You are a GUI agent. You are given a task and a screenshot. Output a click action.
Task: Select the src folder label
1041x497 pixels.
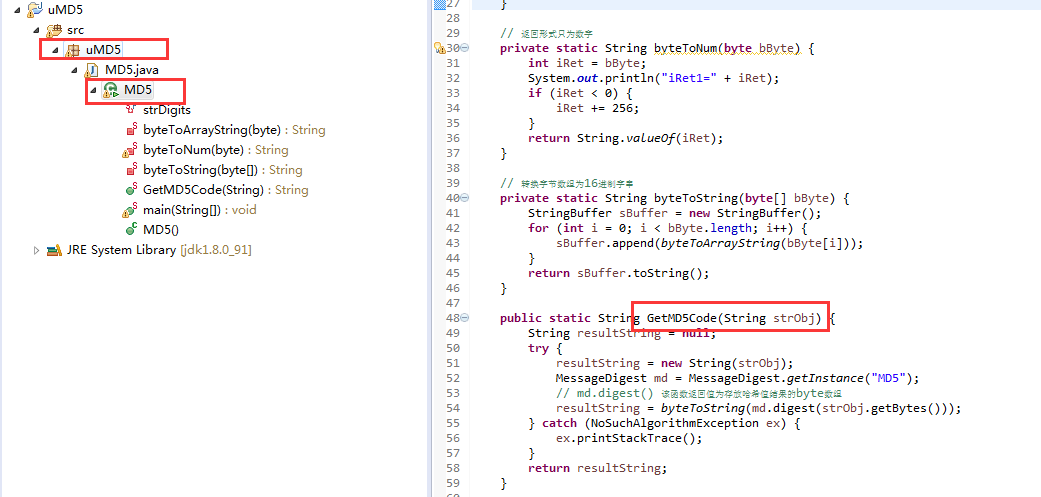pyautogui.click(x=75, y=31)
